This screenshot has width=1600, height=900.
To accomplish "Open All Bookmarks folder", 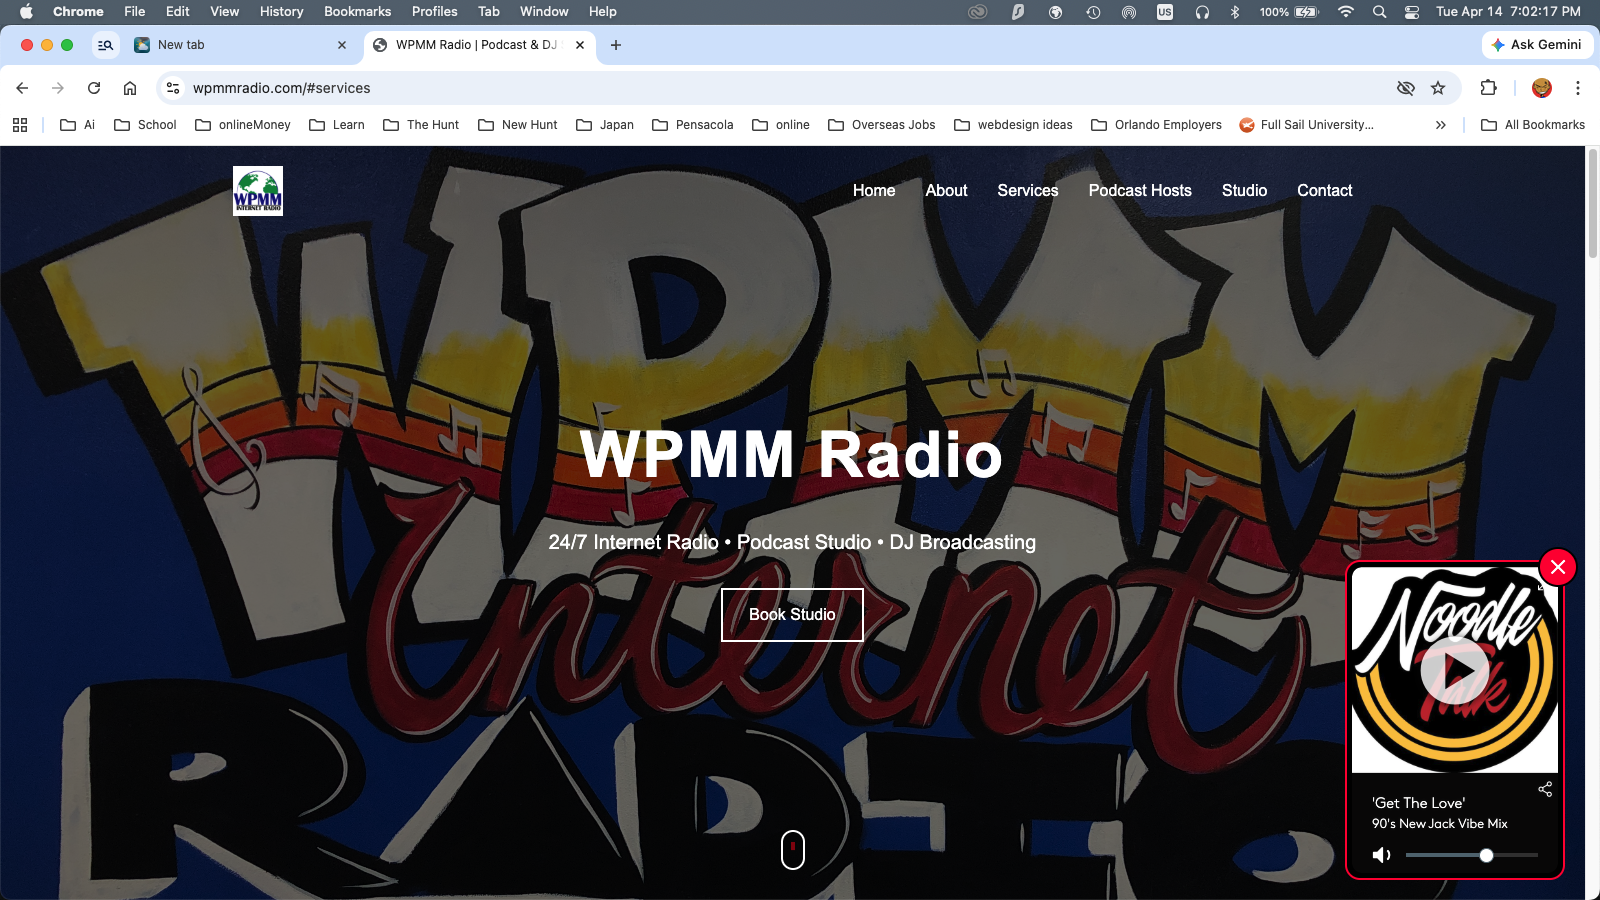I will (1533, 125).
